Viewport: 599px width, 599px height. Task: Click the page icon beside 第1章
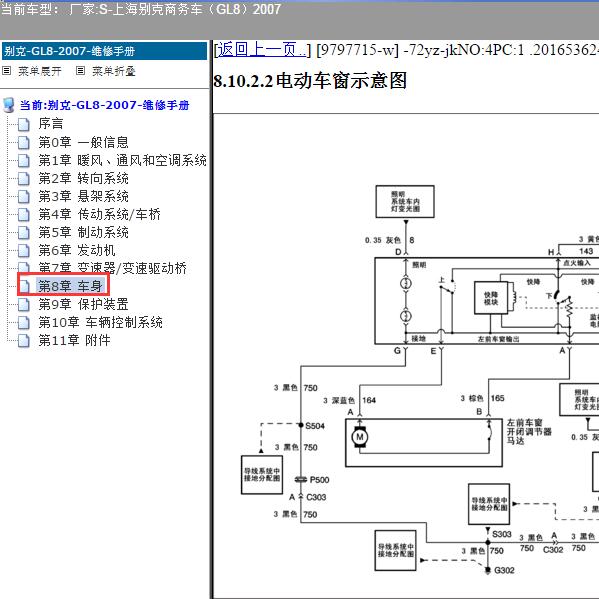click(24, 160)
